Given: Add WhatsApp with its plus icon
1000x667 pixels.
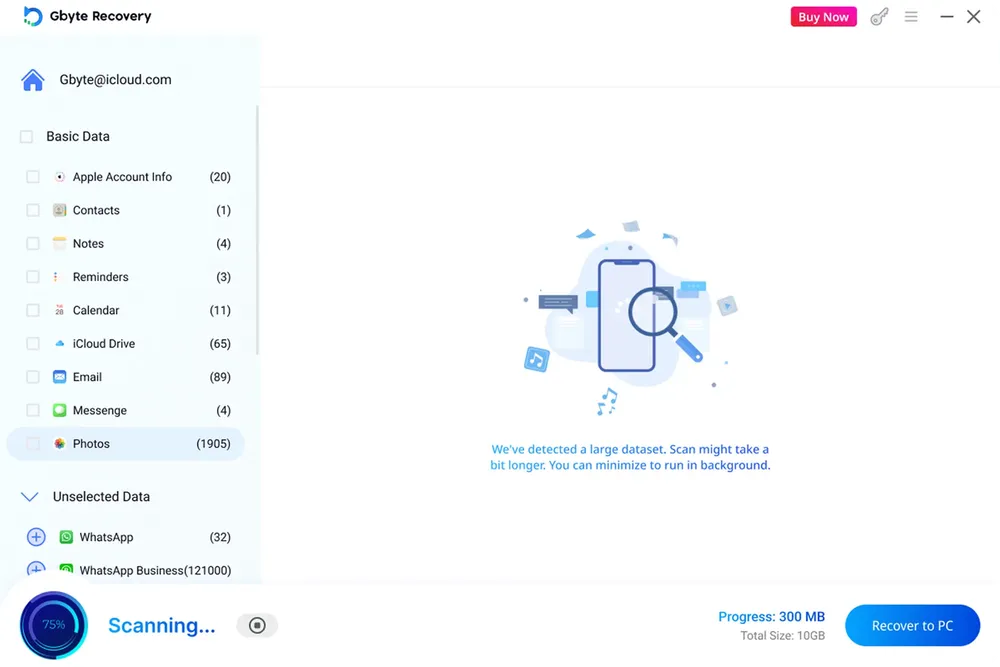Looking at the screenshot, I should coord(36,537).
